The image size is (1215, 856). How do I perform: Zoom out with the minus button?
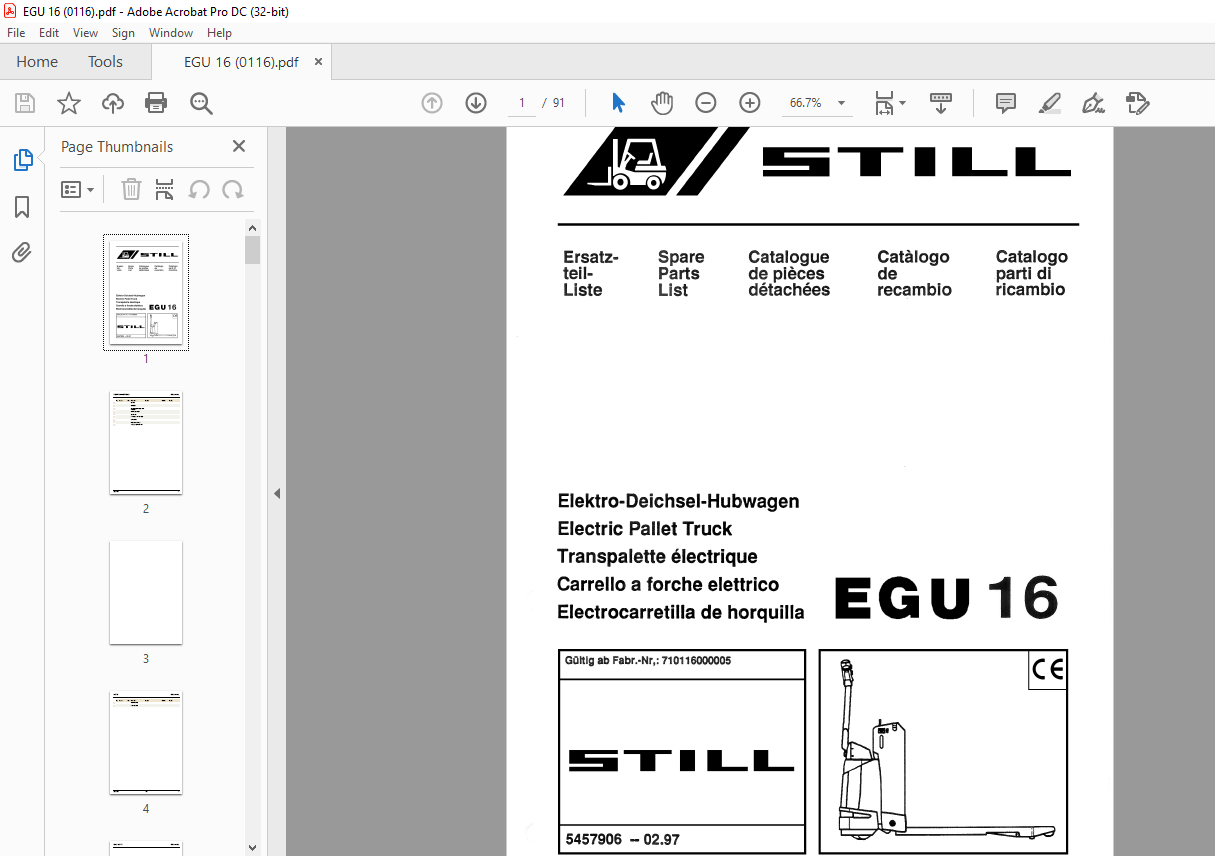coord(706,103)
